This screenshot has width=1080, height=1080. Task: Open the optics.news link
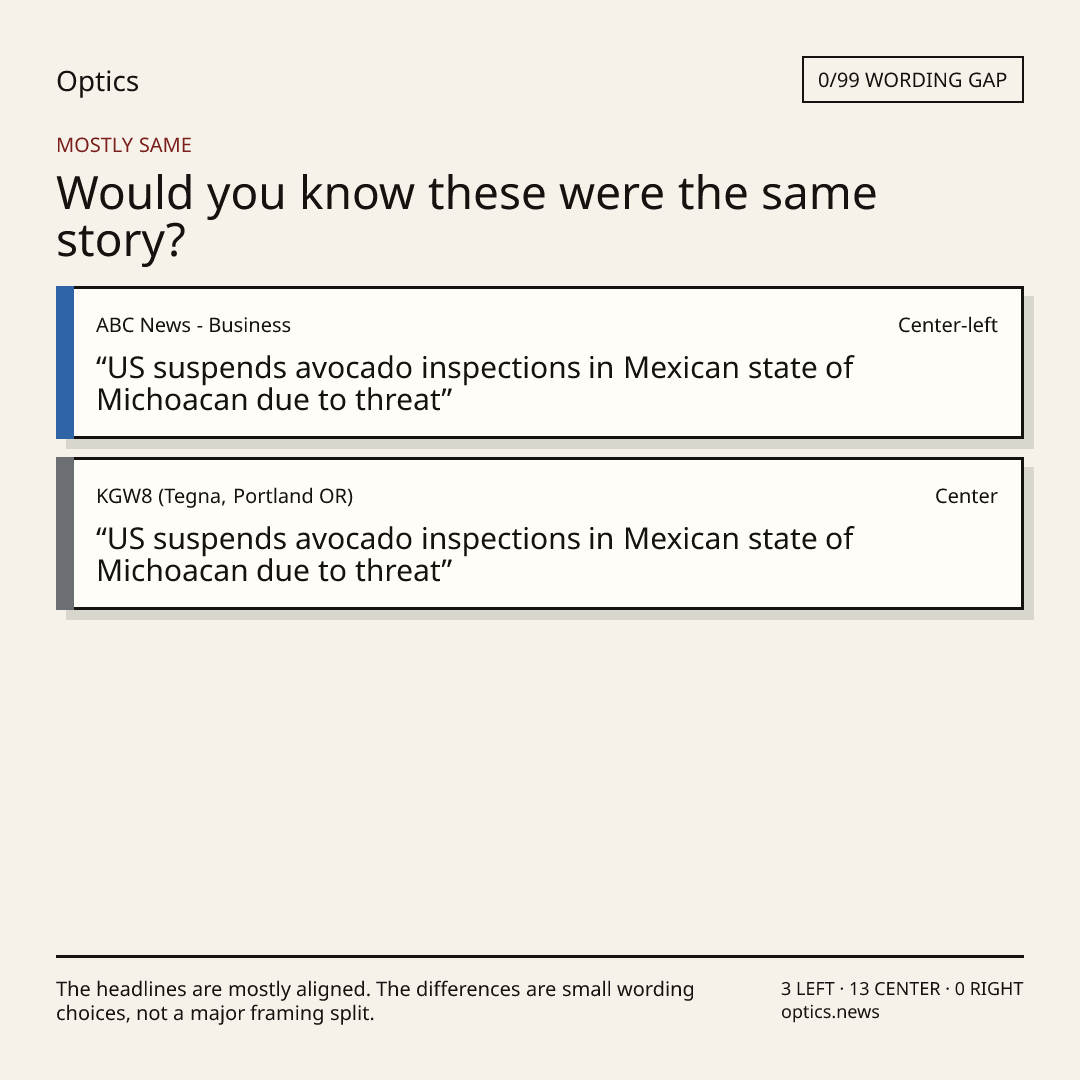[x=830, y=1012]
